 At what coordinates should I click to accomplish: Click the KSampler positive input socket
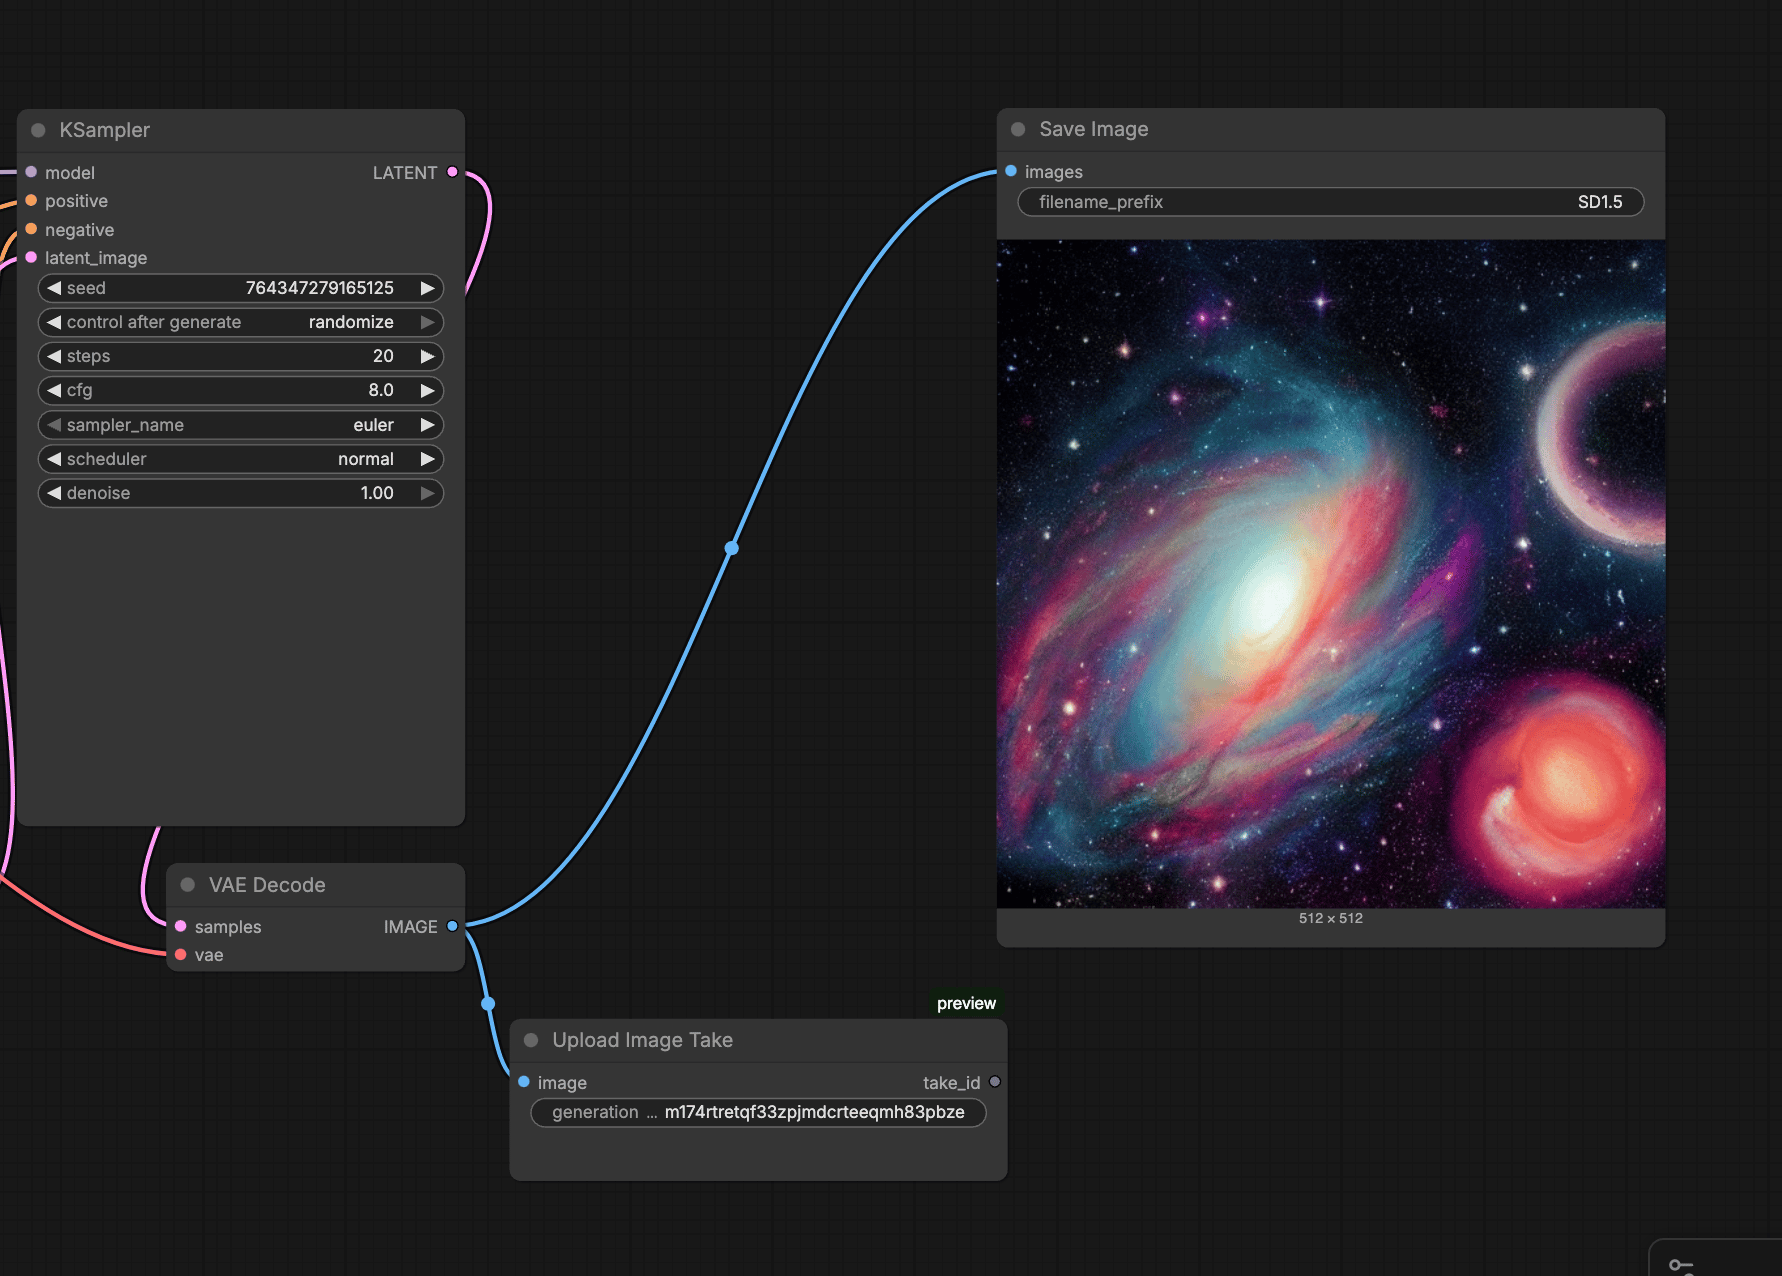(31, 200)
